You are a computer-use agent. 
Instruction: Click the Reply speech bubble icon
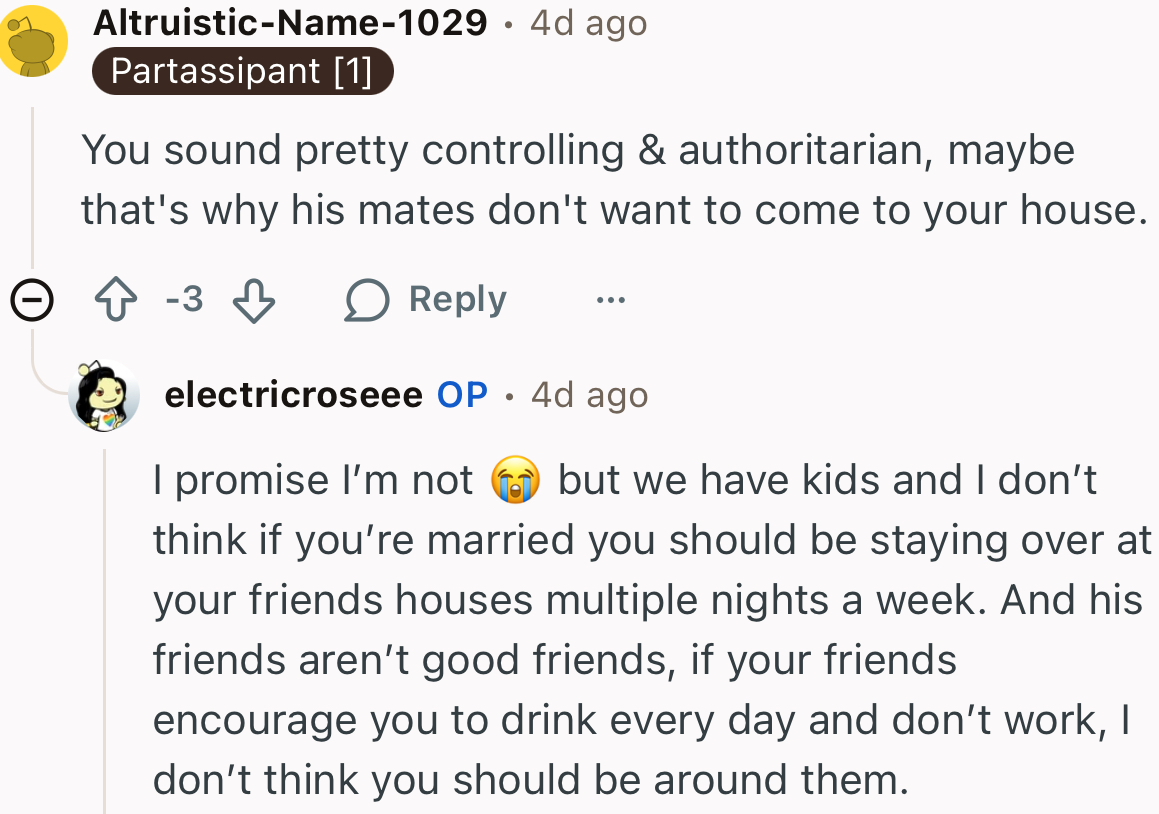368,298
